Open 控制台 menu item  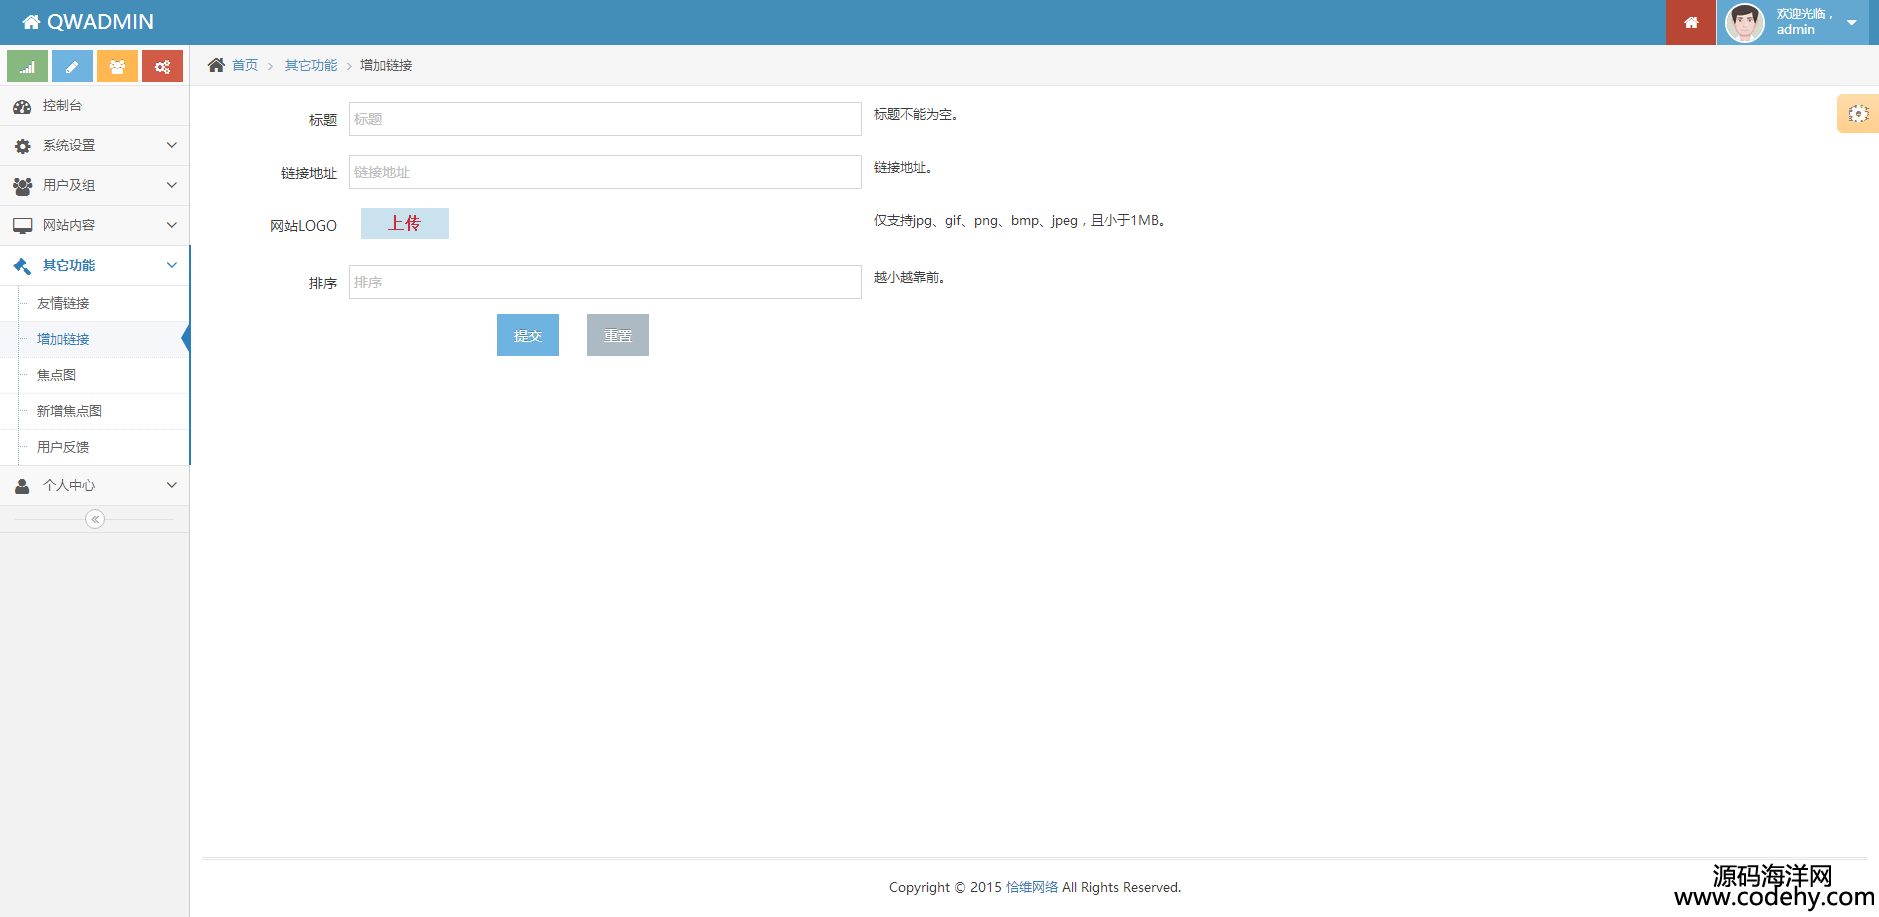pos(94,106)
